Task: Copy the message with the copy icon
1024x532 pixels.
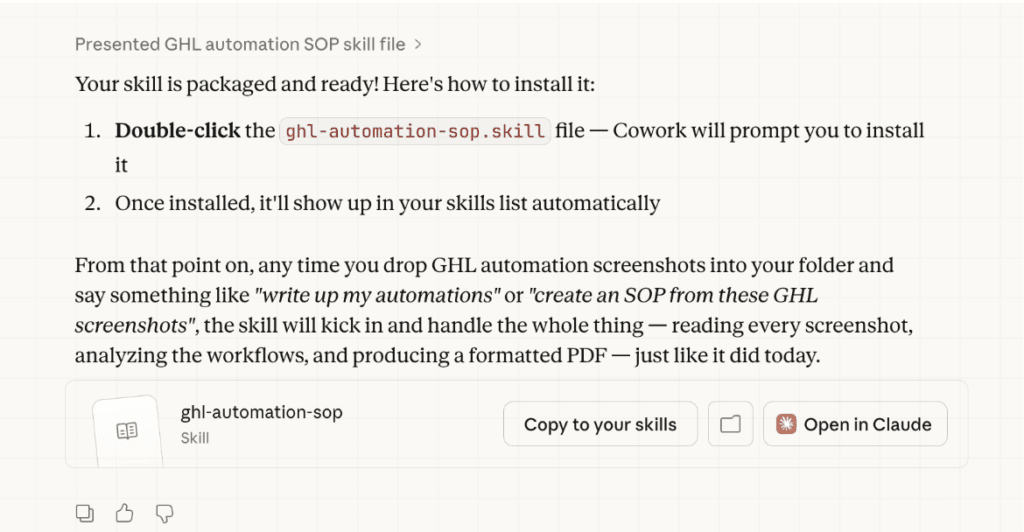Action: tap(85, 513)
